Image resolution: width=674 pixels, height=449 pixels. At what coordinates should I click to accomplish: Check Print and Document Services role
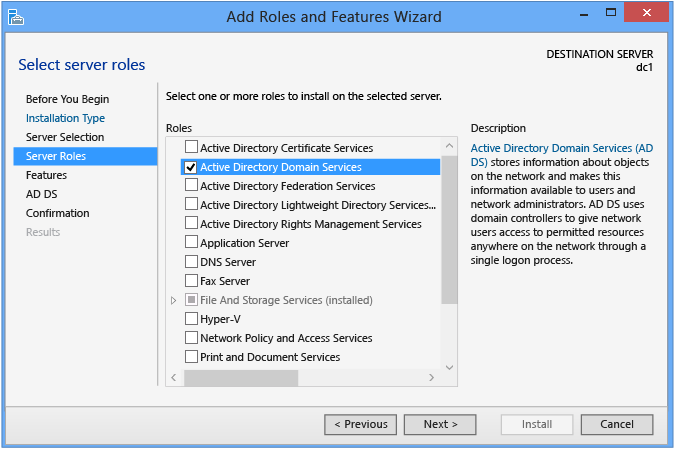tap(191, 357)
